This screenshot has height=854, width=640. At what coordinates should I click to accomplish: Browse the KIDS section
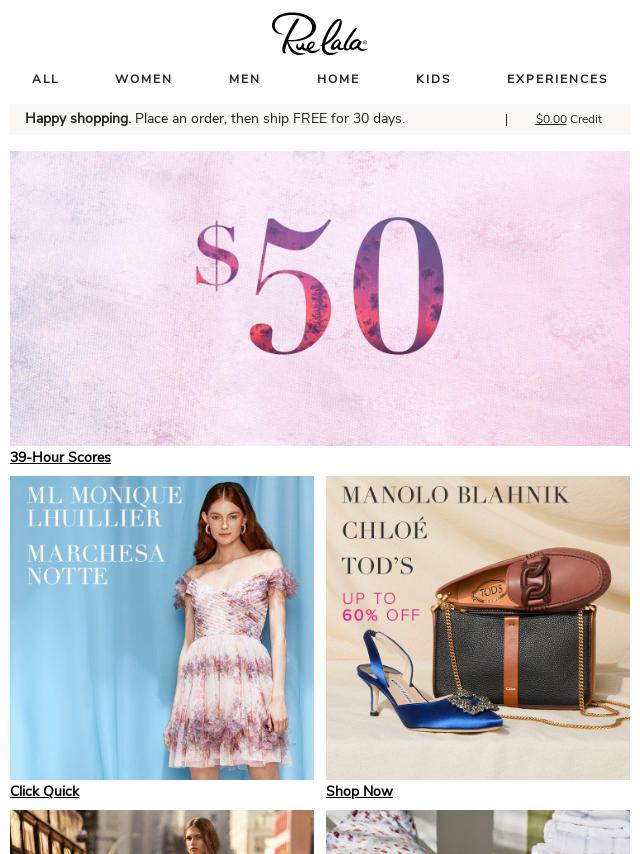433,79
